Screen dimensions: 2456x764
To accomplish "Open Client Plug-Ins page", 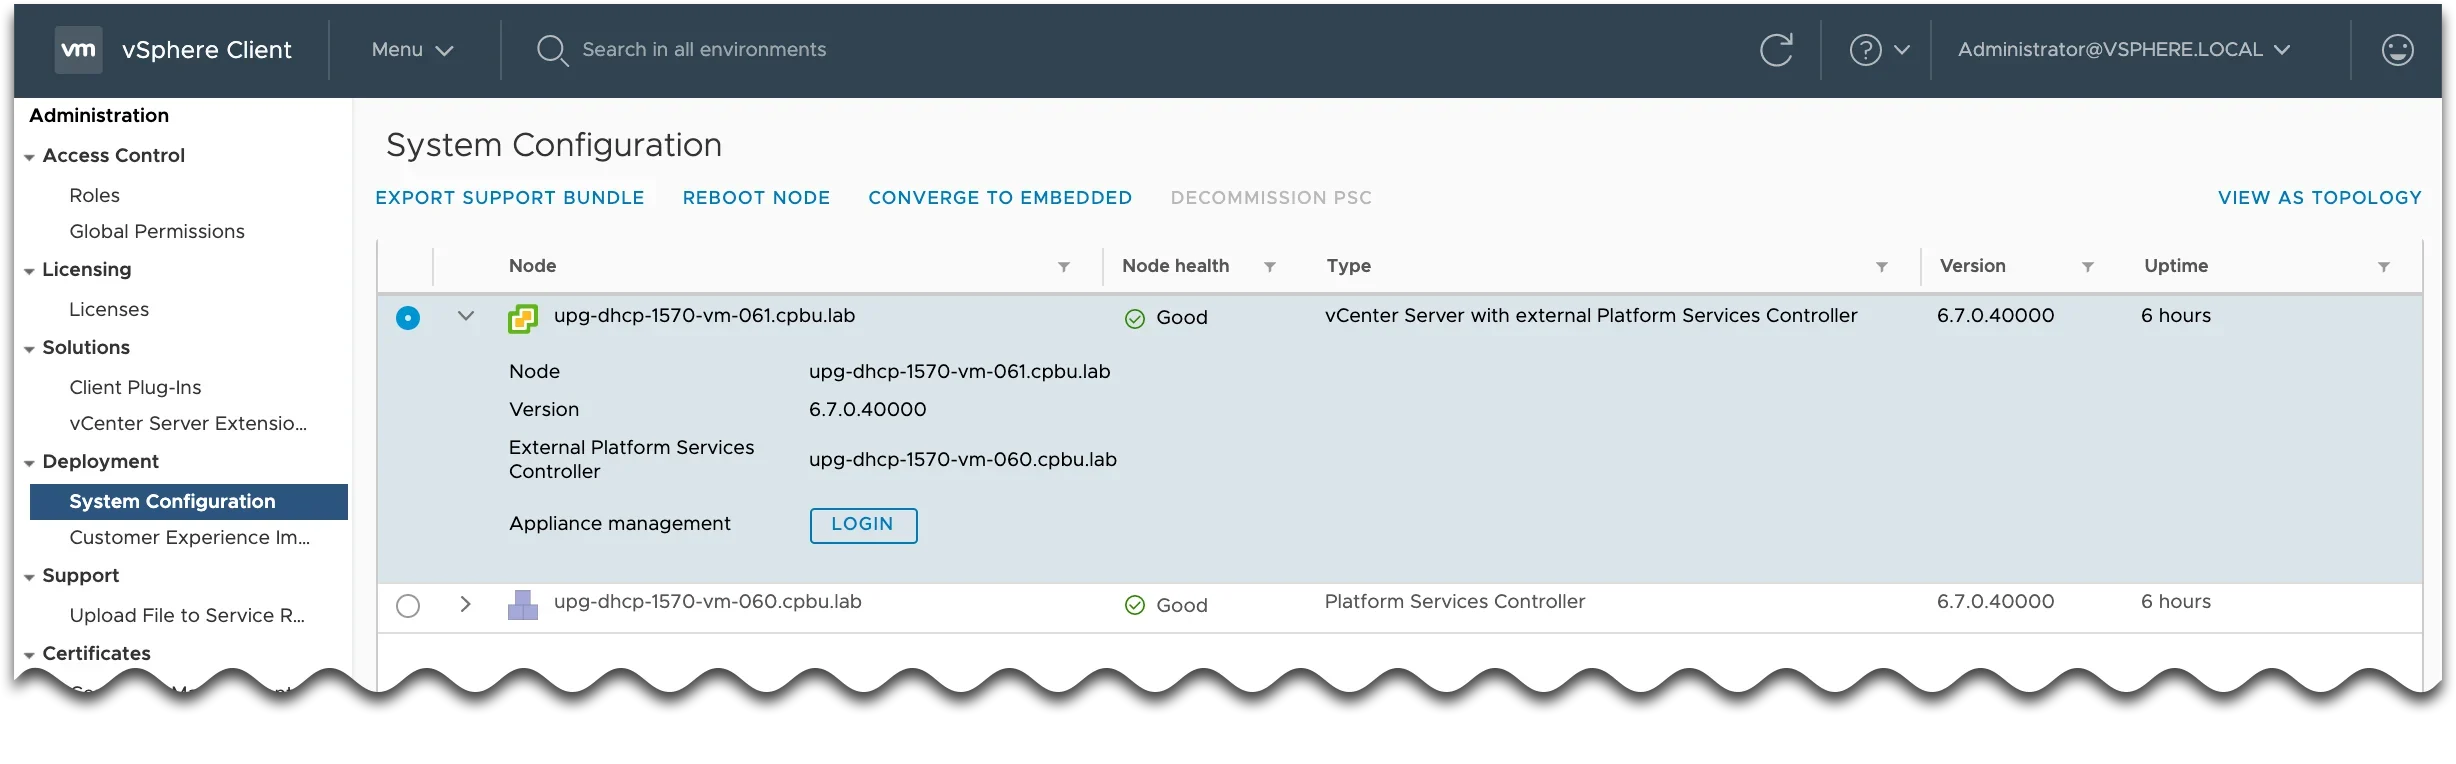I will coord(135,388).
